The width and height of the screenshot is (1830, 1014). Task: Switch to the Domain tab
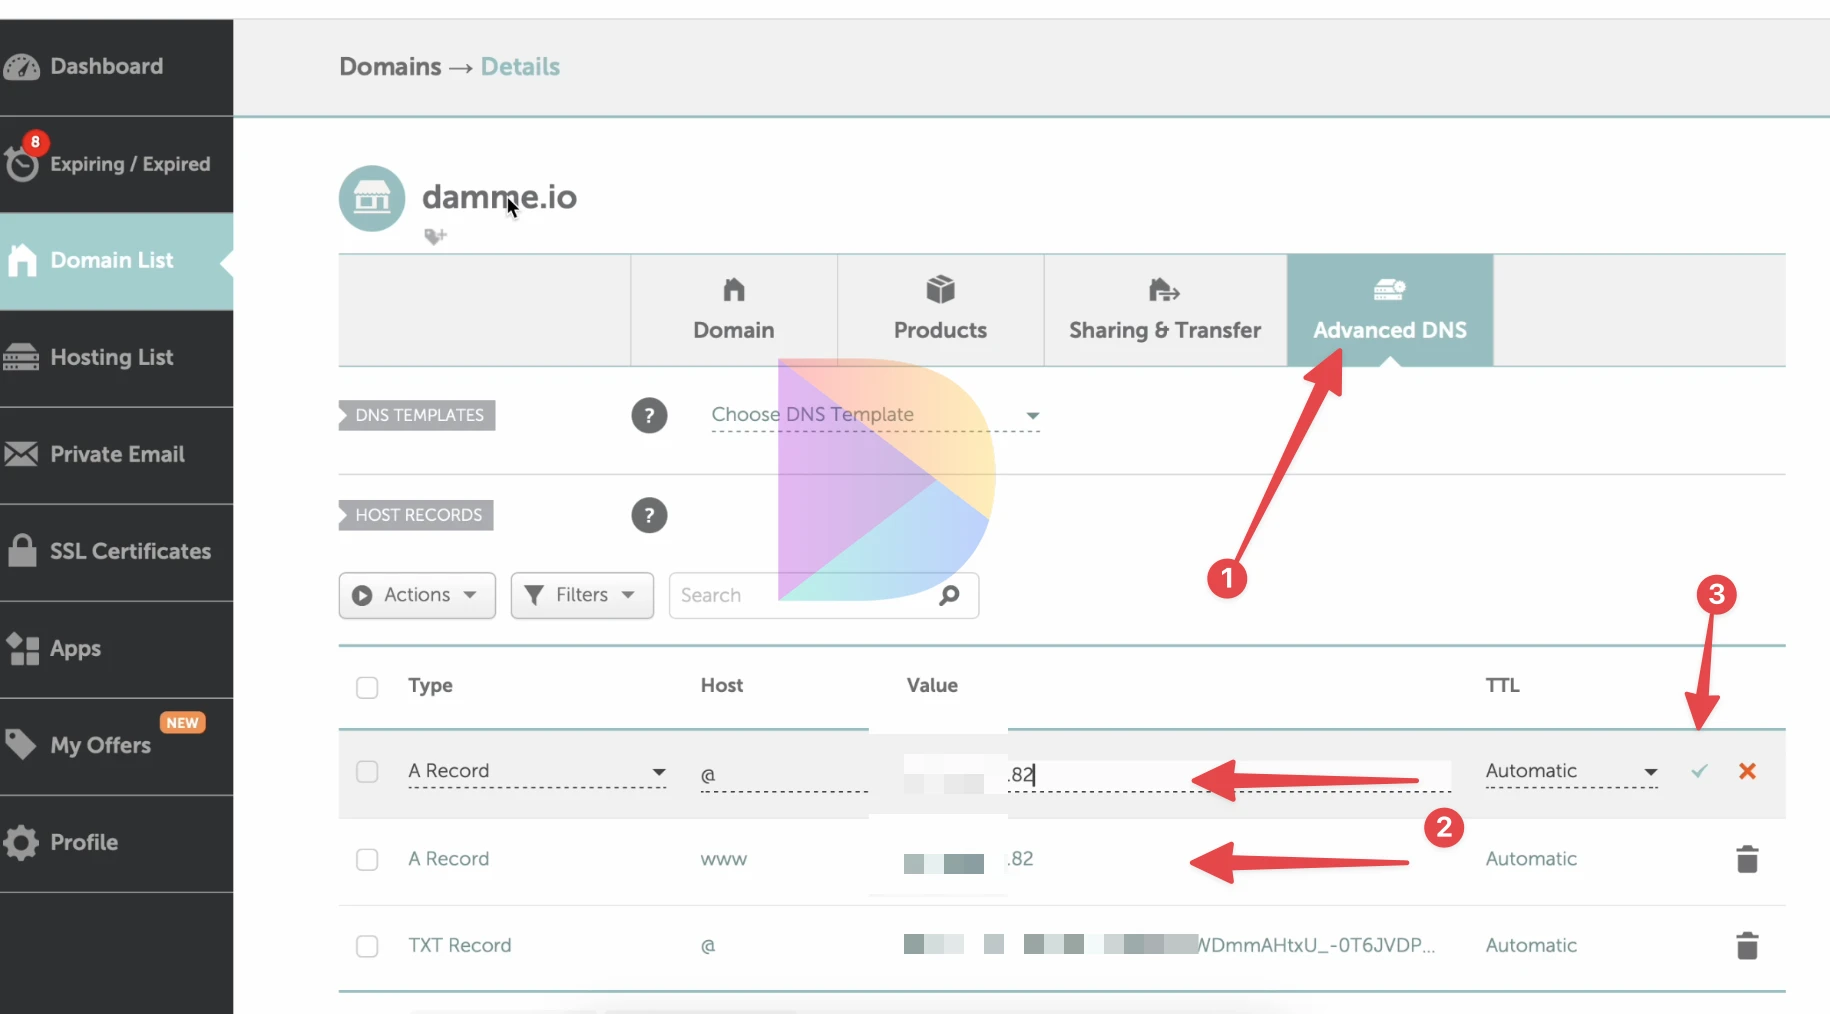734,310
